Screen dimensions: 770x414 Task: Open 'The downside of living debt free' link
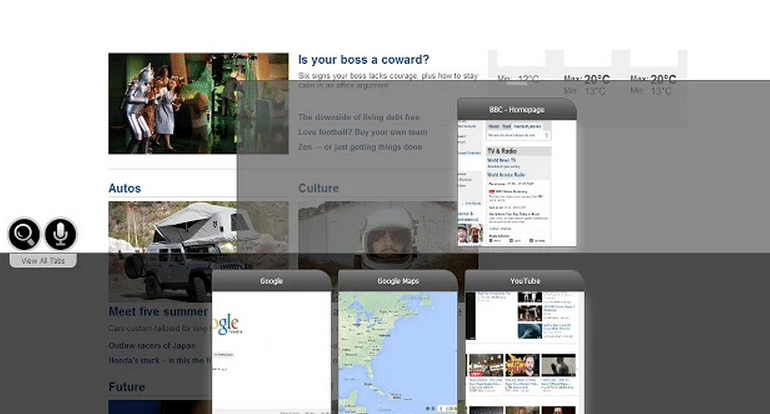click(359, 117)
